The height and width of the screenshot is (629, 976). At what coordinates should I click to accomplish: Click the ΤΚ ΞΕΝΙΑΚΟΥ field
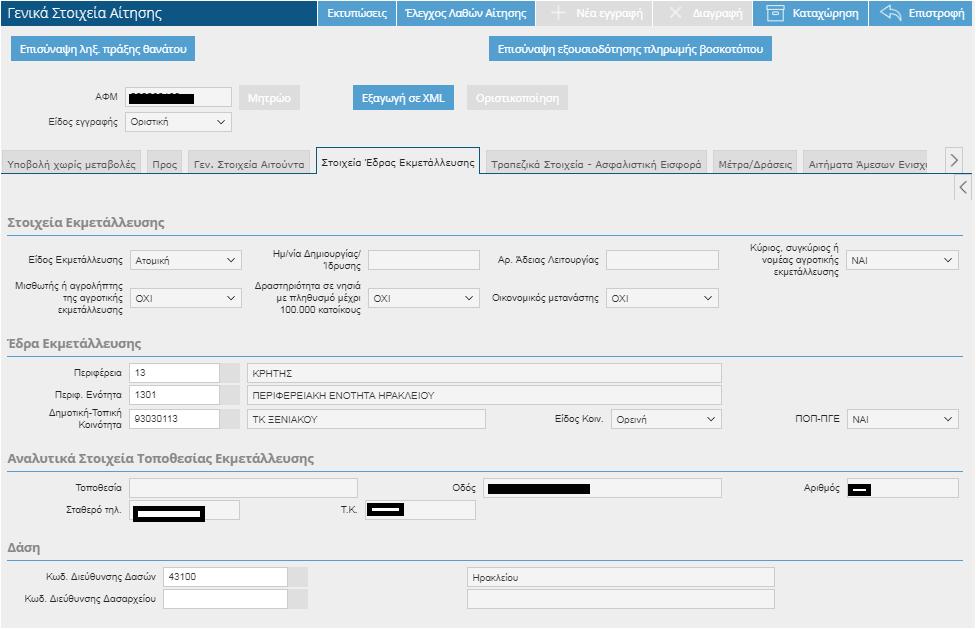[x=366, y=419]
